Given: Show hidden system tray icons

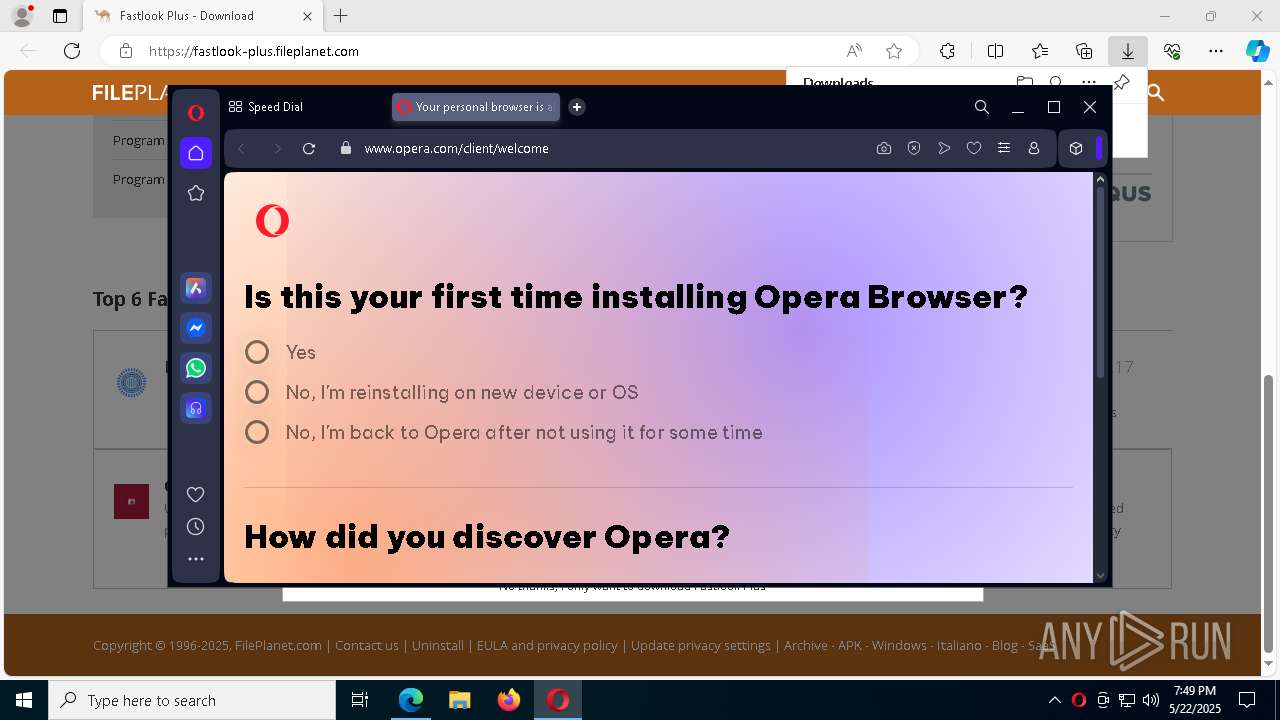Looking at the screenshot, I should coord(1054,700).
